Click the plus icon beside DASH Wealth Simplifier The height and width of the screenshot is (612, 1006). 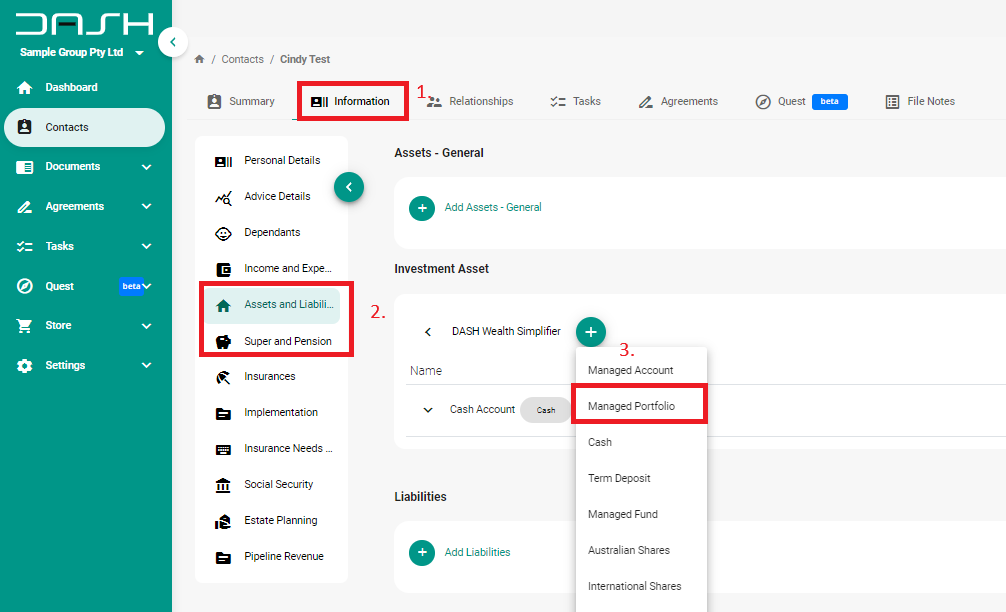click(591, 332)
